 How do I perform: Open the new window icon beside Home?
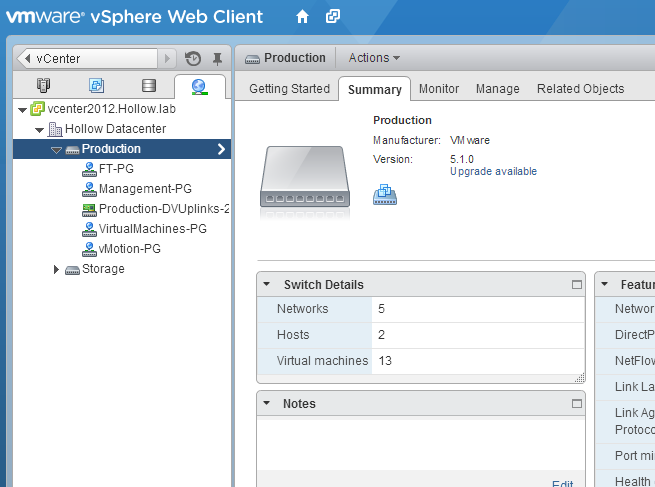click(333, 17)
